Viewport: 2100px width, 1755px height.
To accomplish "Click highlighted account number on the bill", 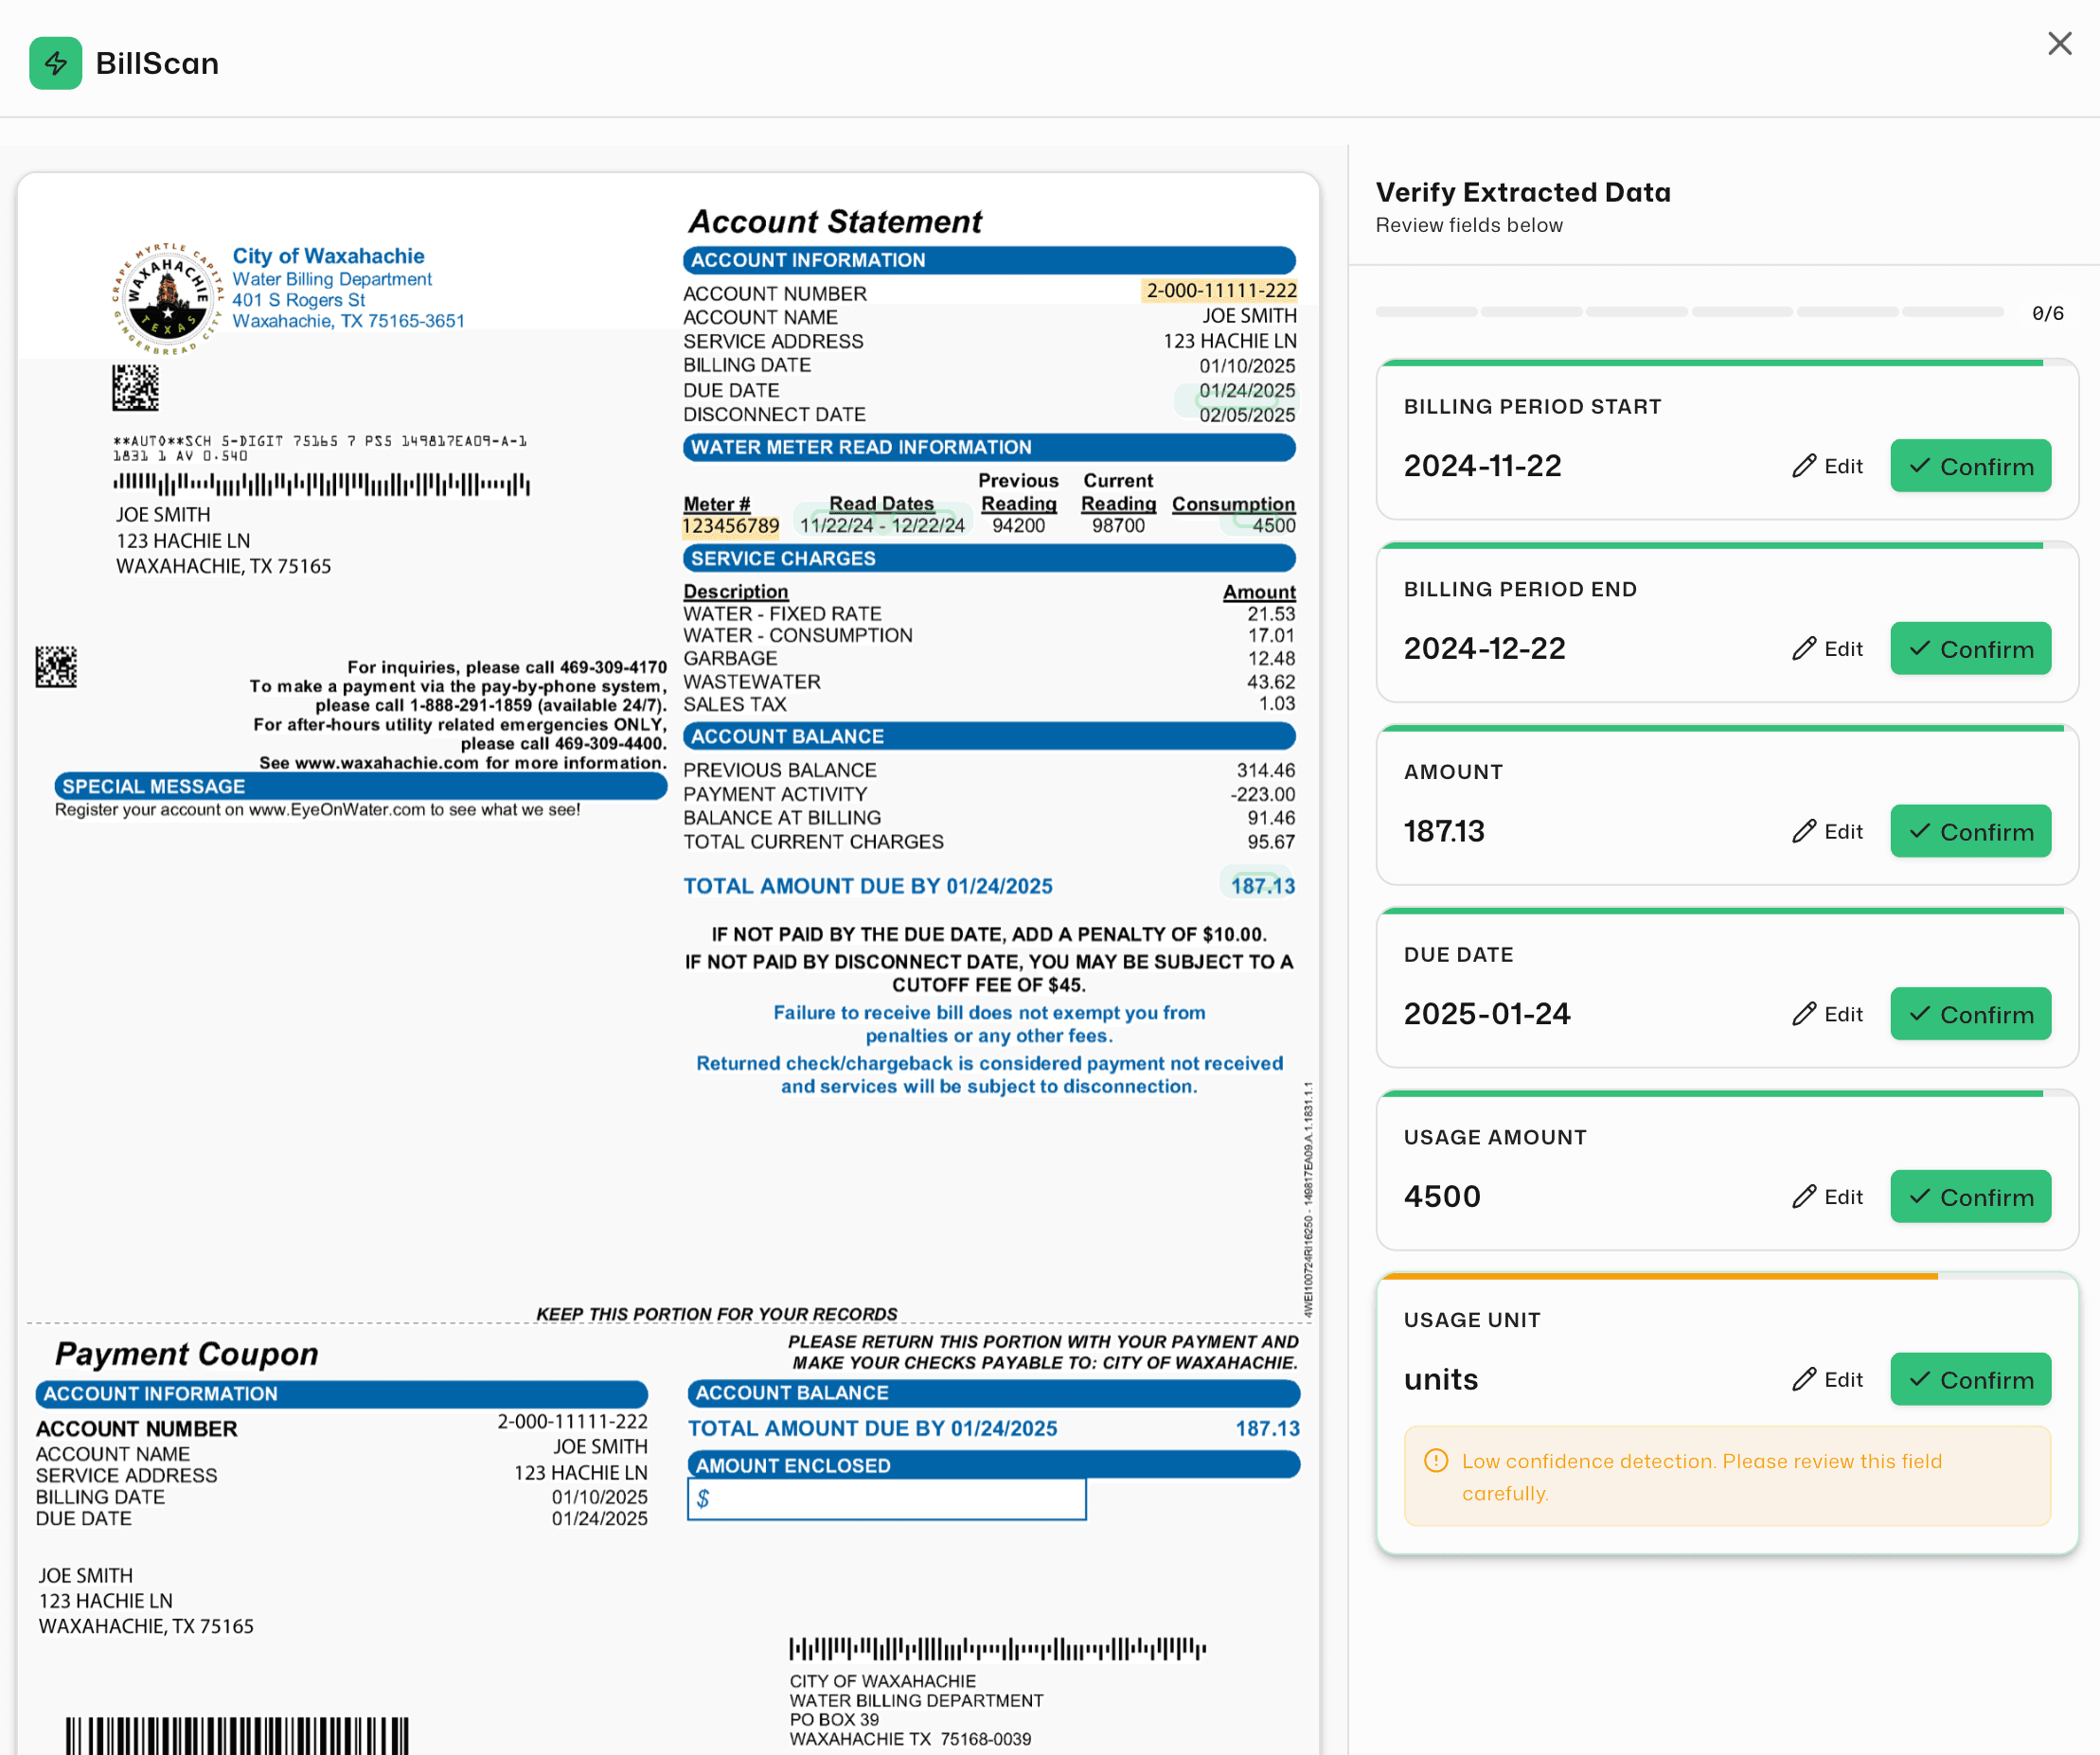I will (1220, 291).
